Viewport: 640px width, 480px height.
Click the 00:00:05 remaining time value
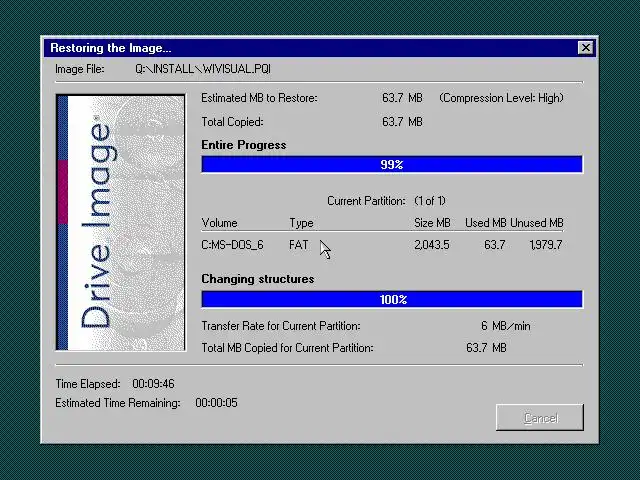pos(216,403)
